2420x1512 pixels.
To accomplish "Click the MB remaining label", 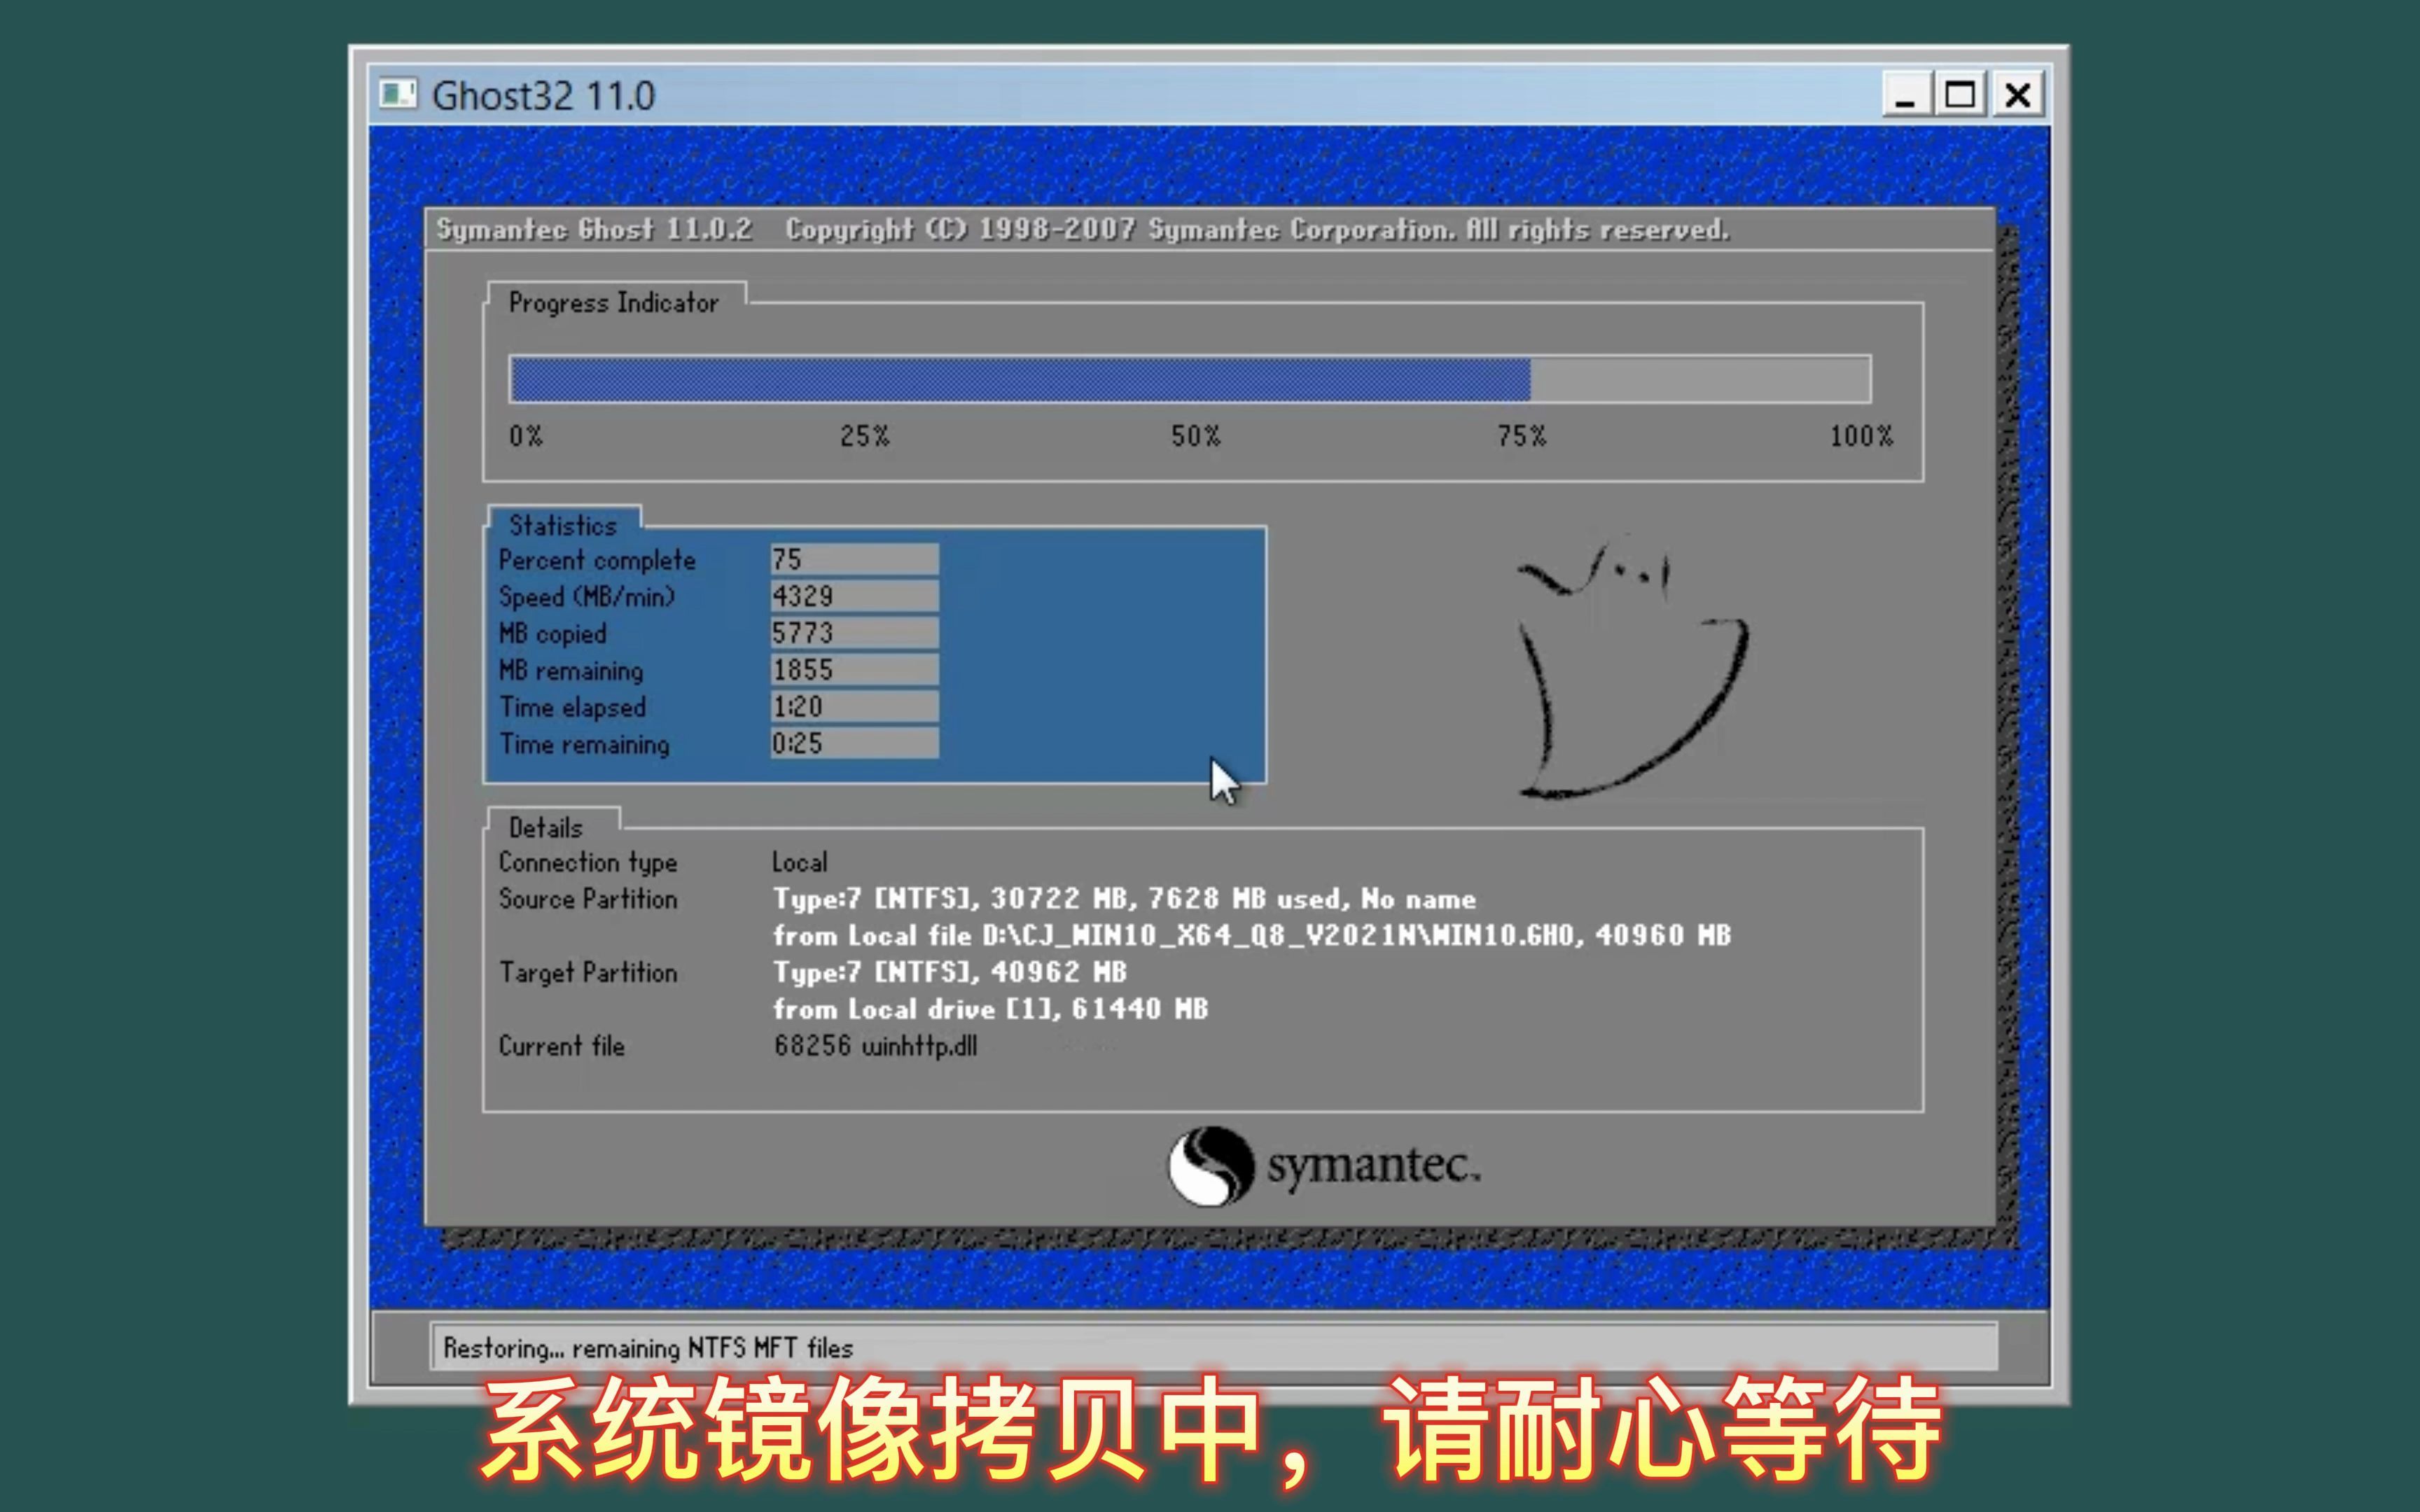I will coord(571,671).
